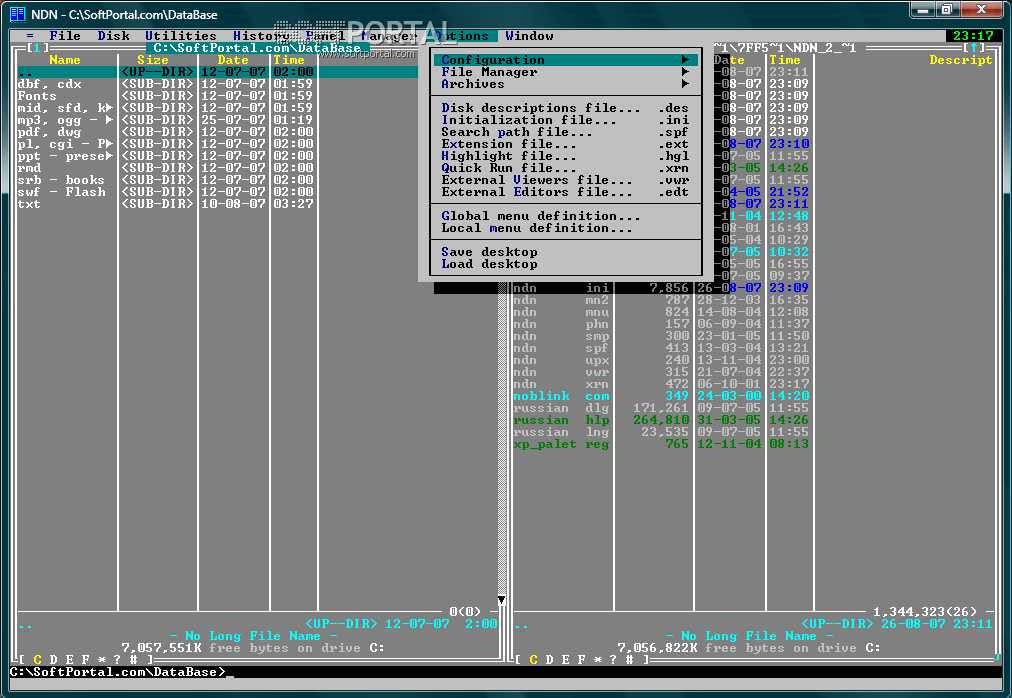
Task: Expand the Archives submenu
Action: click(x=565, y=84)
